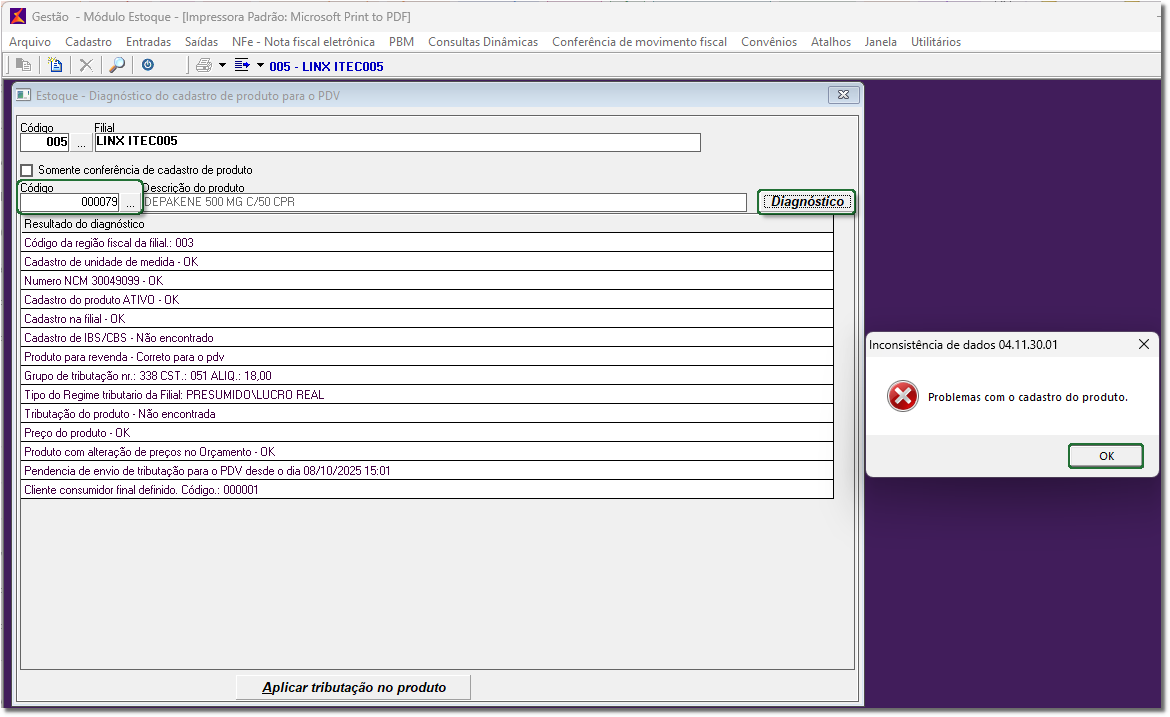Select row Tipo do Regime tributario da Filial

click(427, 395)
